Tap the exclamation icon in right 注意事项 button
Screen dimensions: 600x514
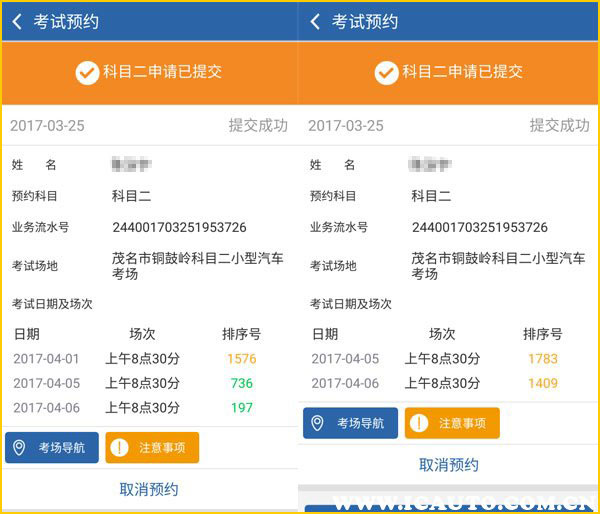coord(420,423)
